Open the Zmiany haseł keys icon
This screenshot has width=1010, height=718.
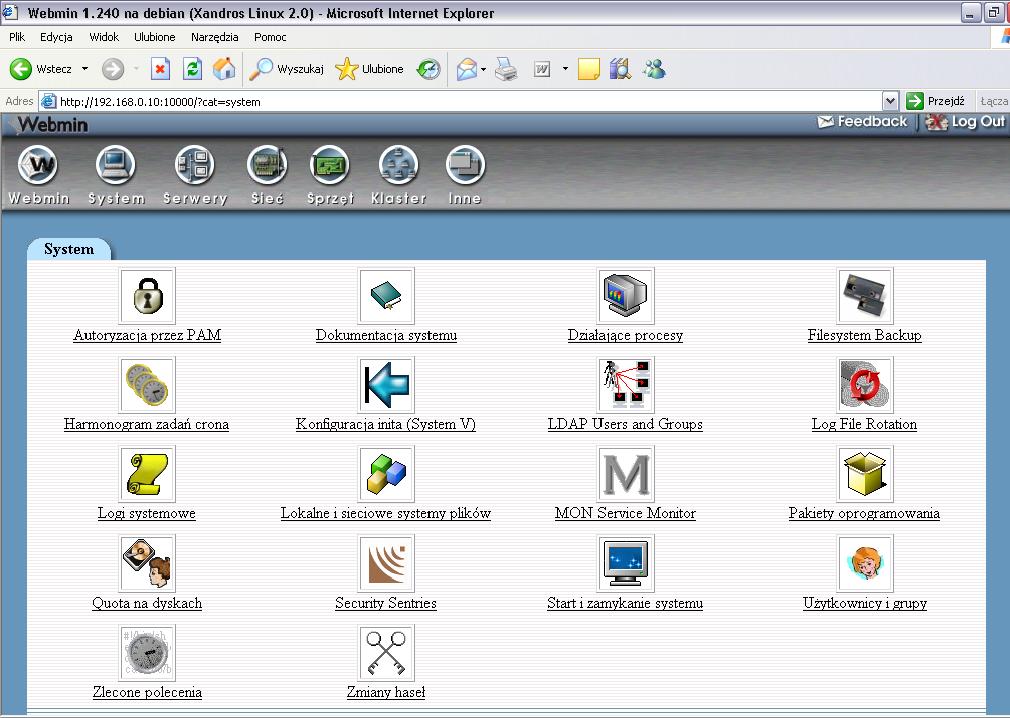click(386, 653)
